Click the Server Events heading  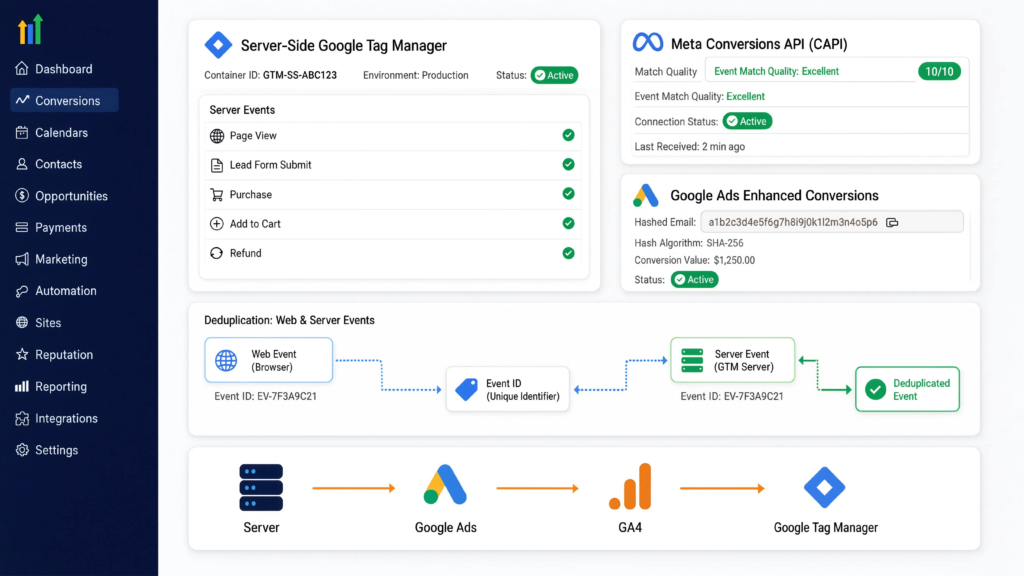click(x=242, y=110)
